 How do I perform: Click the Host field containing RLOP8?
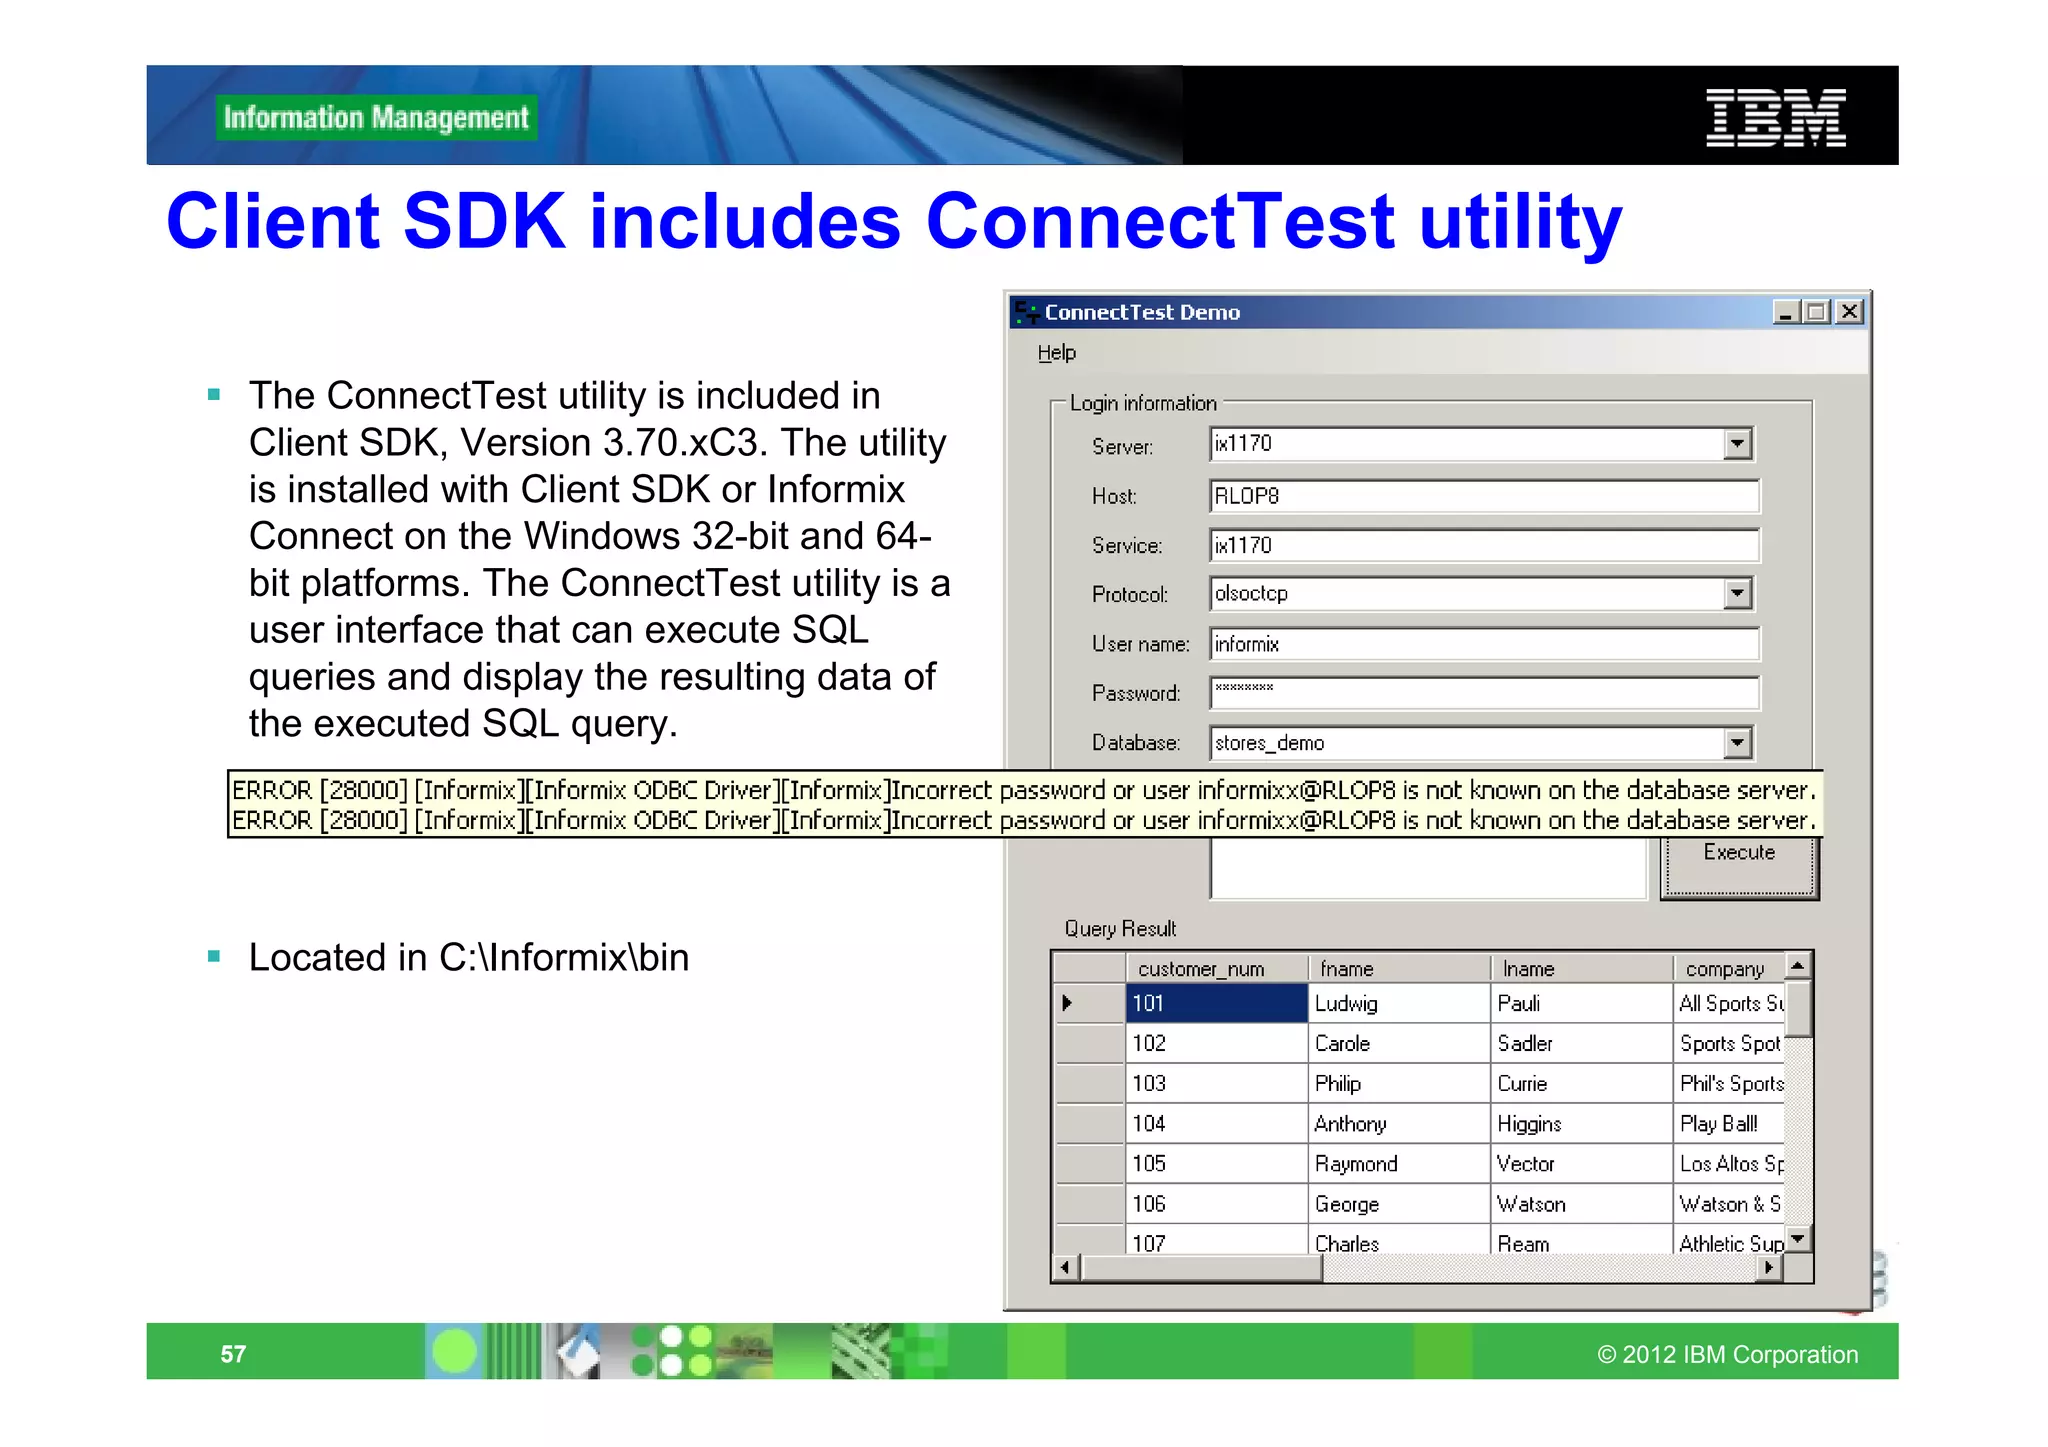pyautogui.click(x=1484, y=496)
